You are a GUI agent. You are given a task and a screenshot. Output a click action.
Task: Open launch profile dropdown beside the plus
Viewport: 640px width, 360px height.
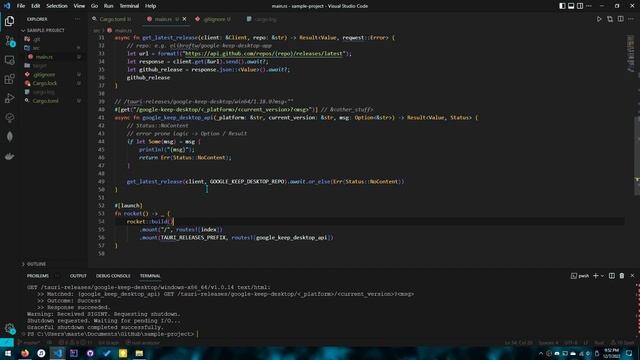click(x=602, y=276)
